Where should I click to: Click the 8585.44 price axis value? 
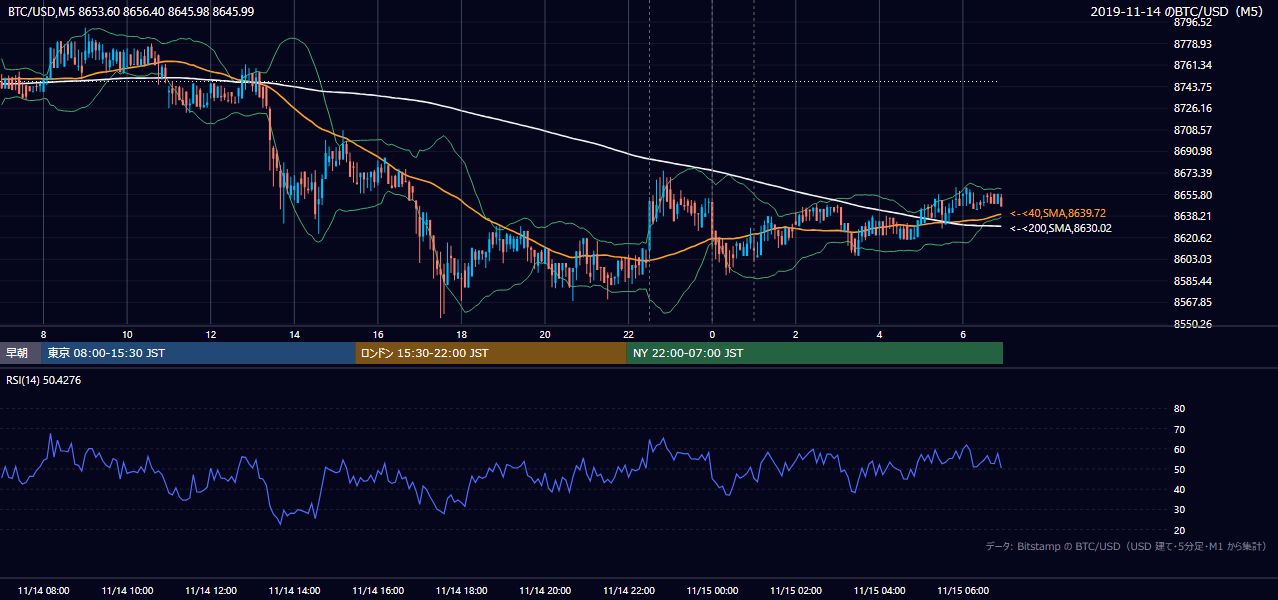click(1192, 281)
